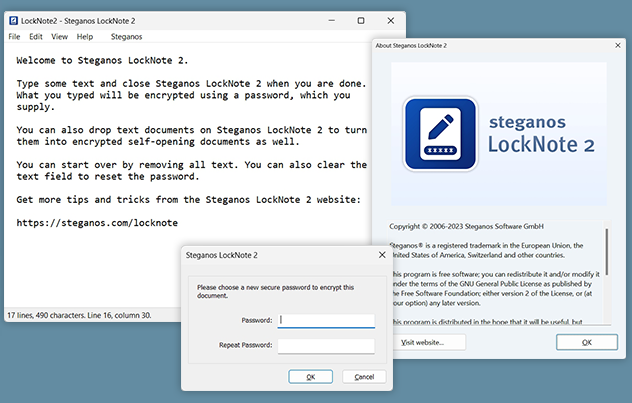This screenshot has height=403, width=632.
Task: Close the About Steganos LockNote 2 dialog
Action: tap(618, 46)
